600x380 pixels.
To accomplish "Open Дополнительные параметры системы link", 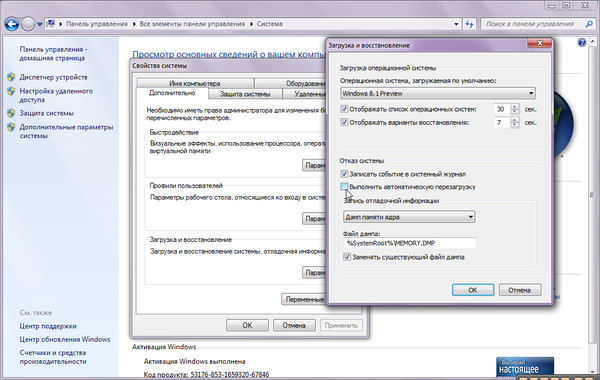I will click(x=66, y=131).
